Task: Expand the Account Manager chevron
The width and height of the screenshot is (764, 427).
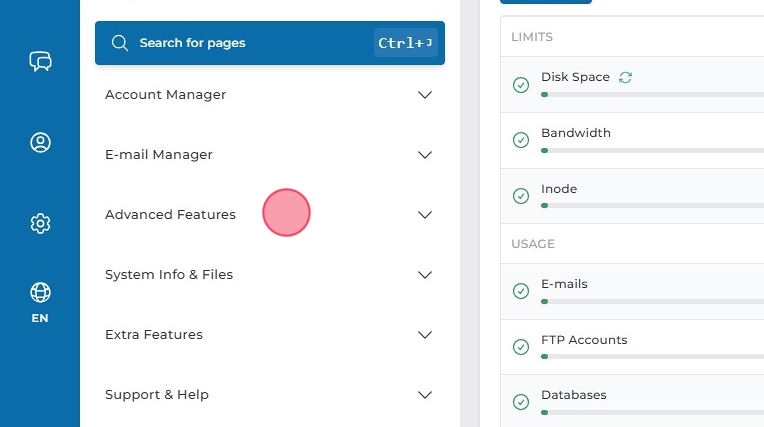Action: pyautogui.click(x=425, y=95)
